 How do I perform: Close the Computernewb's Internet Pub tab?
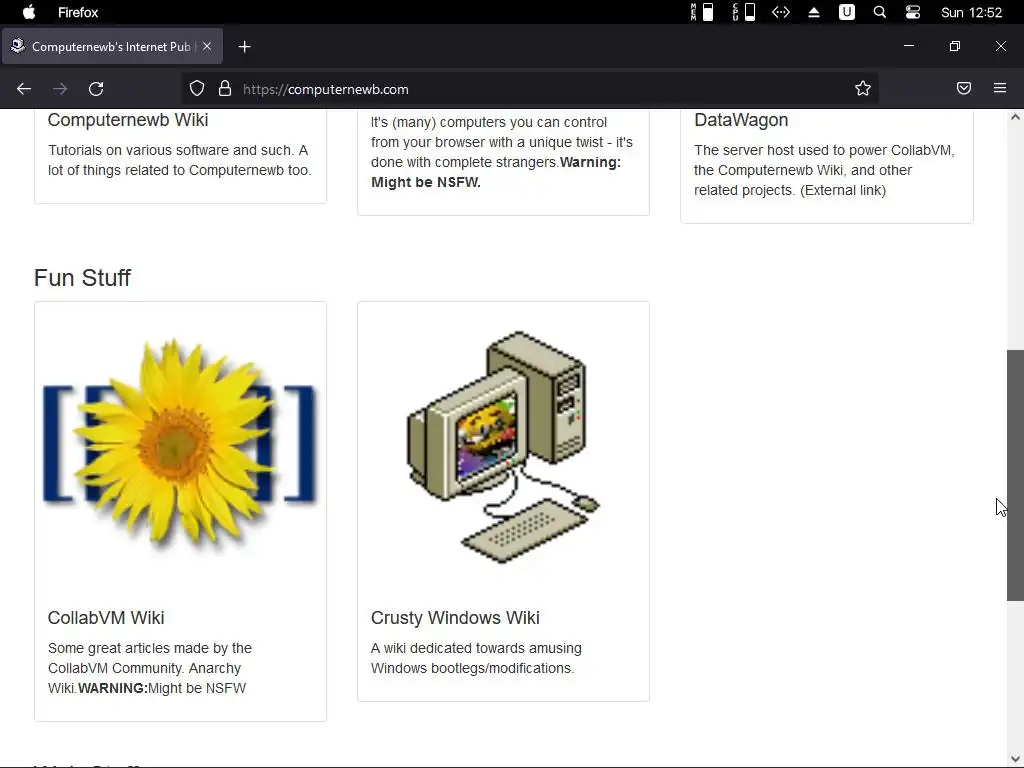[207, 46]
